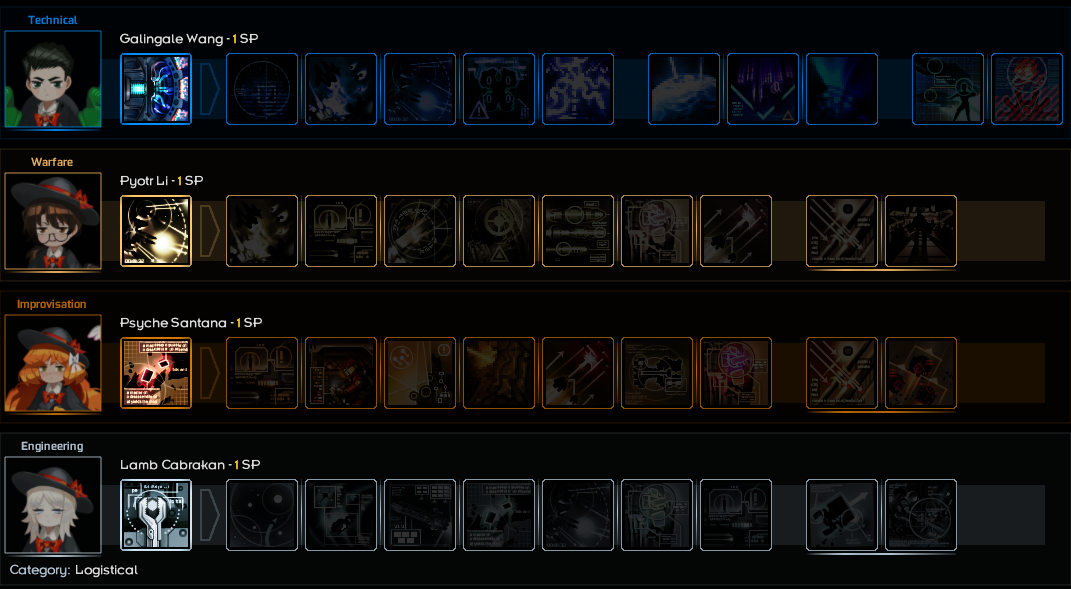Select Galingale Wang's highlighted Technical skill icon

pos(156,89)
